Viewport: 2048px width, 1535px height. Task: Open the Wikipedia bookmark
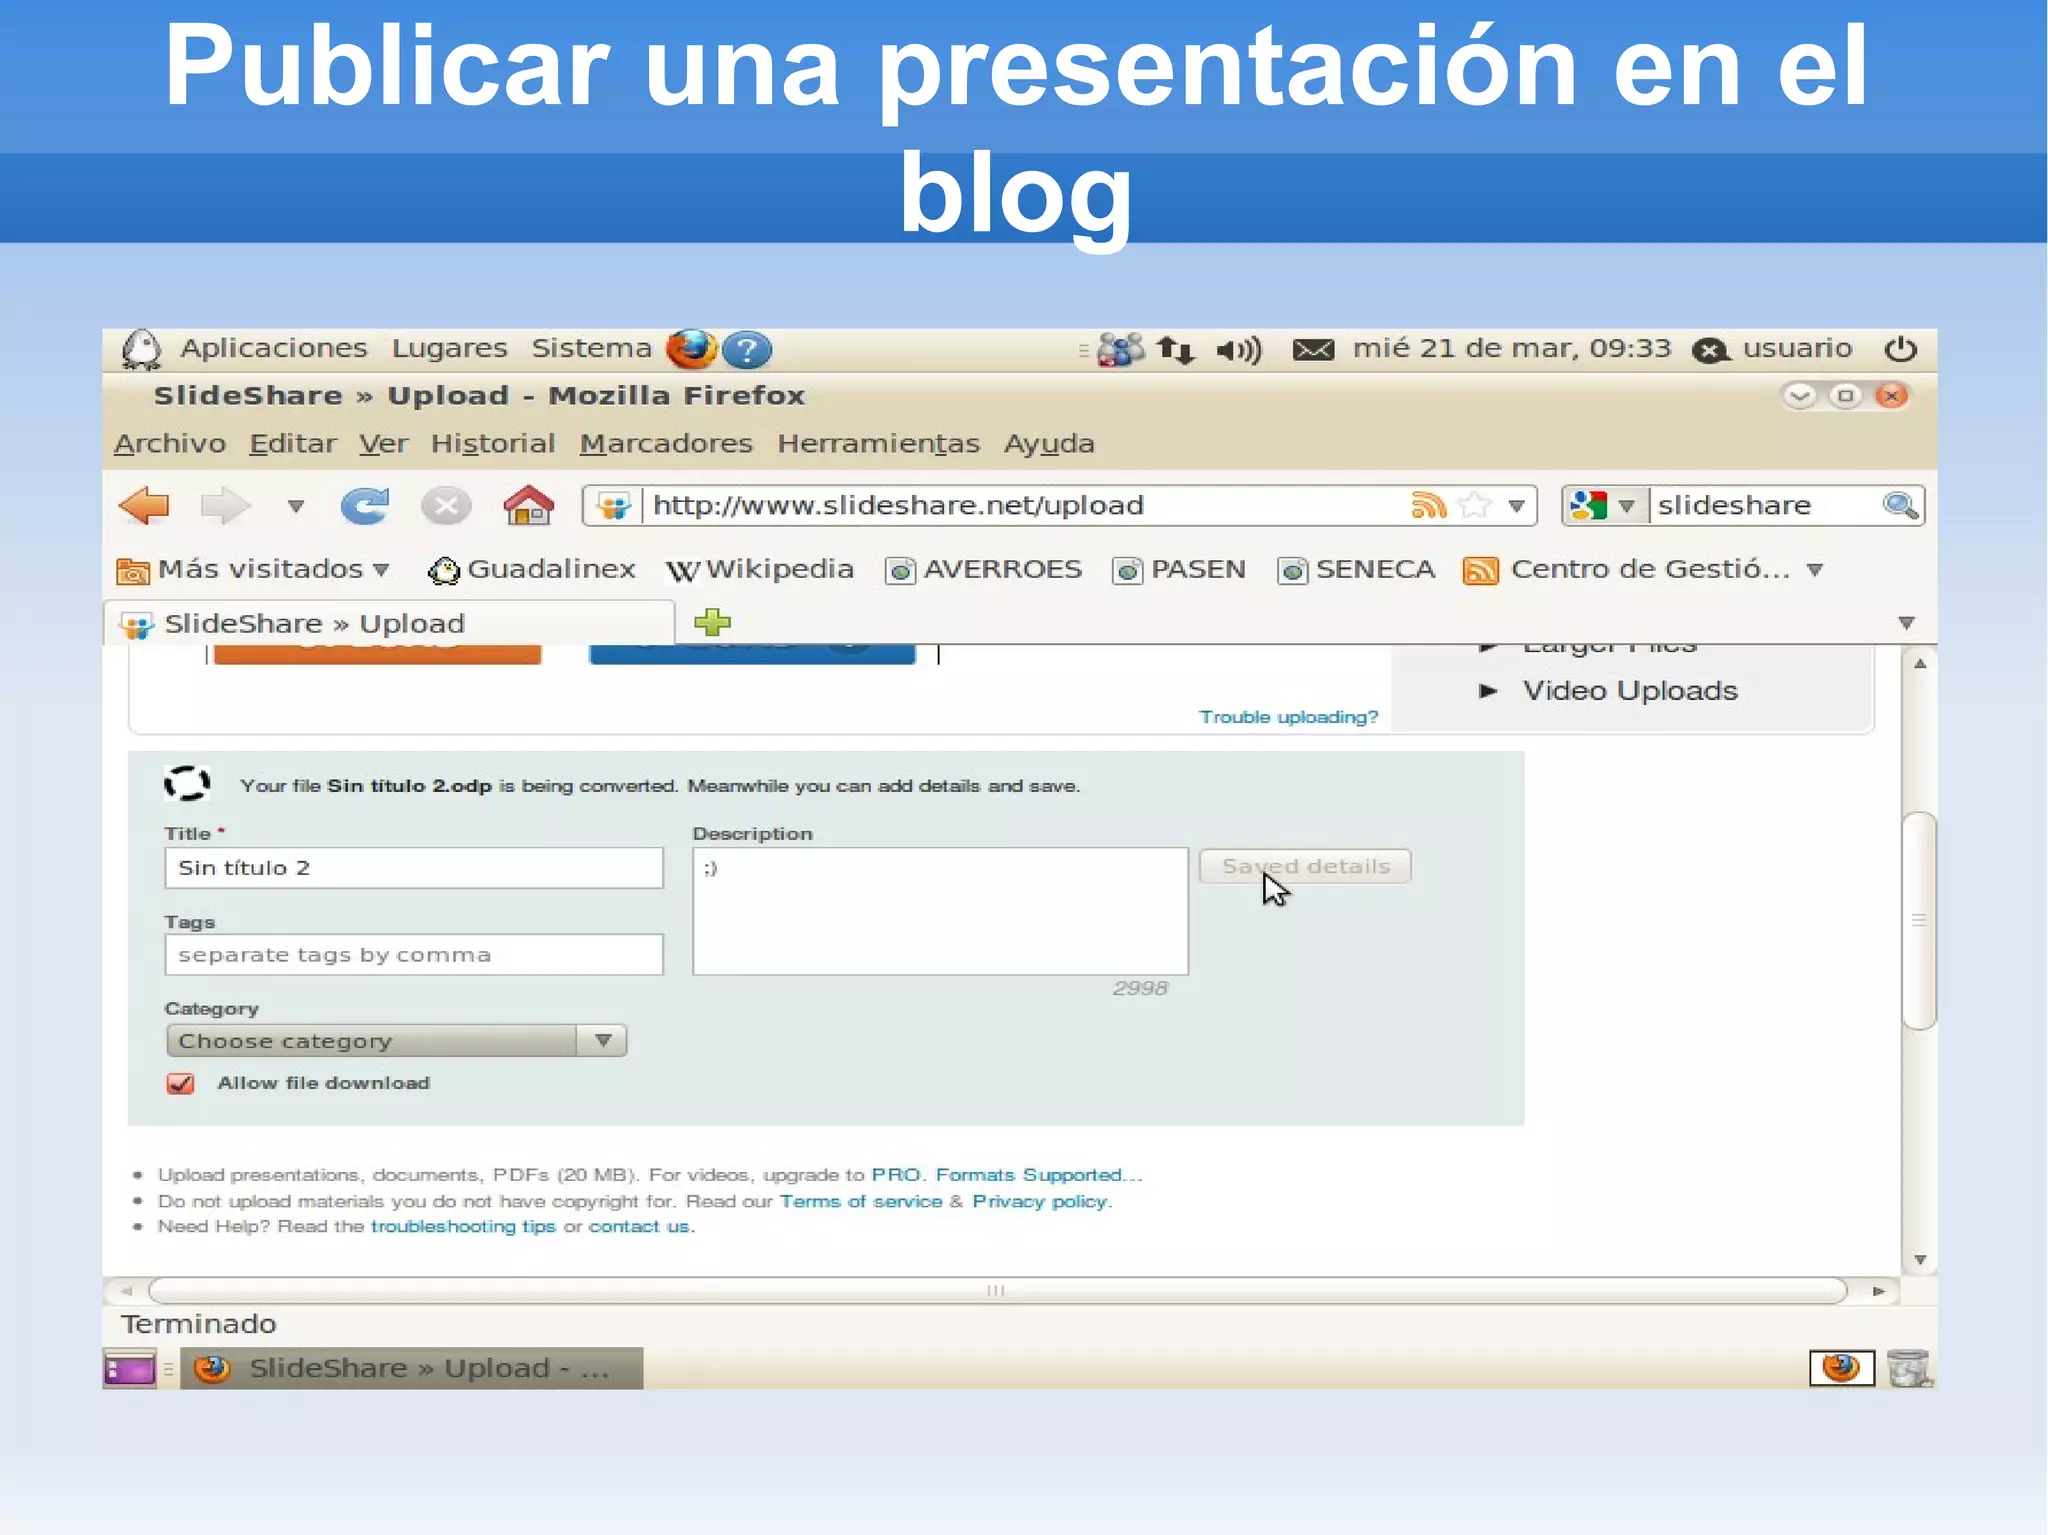760,570
